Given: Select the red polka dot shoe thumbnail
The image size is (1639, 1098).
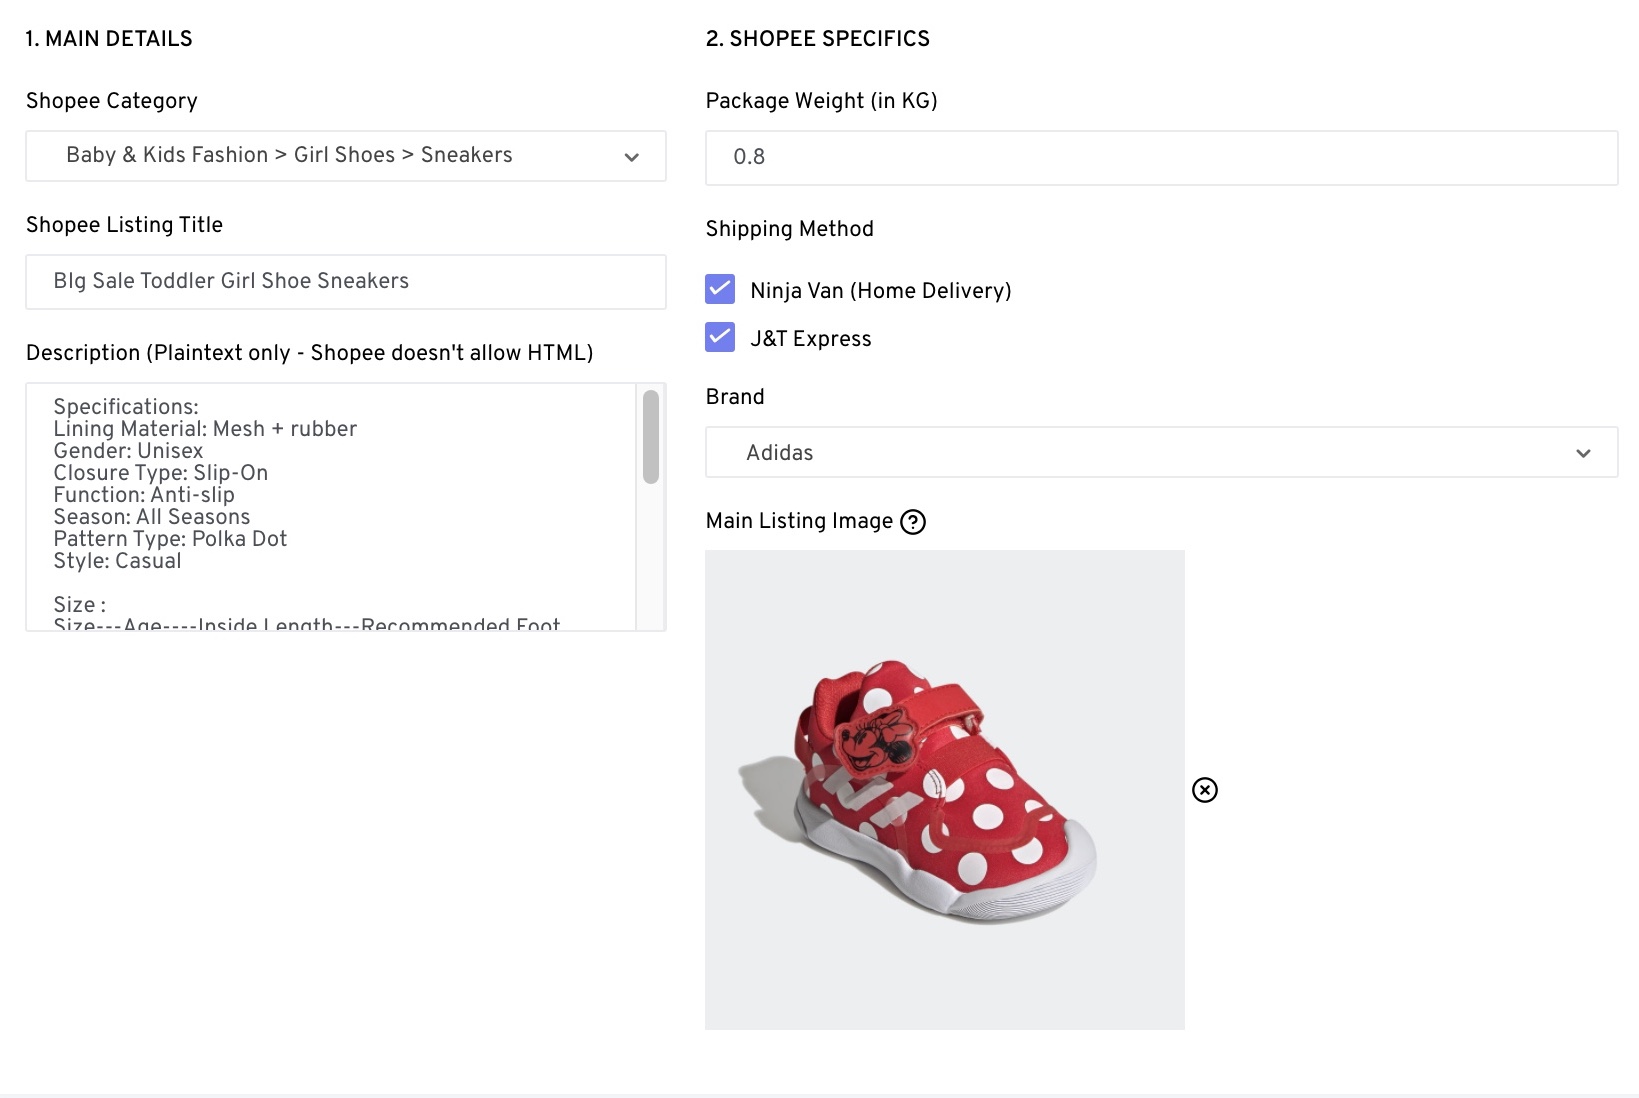Looking at the screenshot, I should coord(944,790).
